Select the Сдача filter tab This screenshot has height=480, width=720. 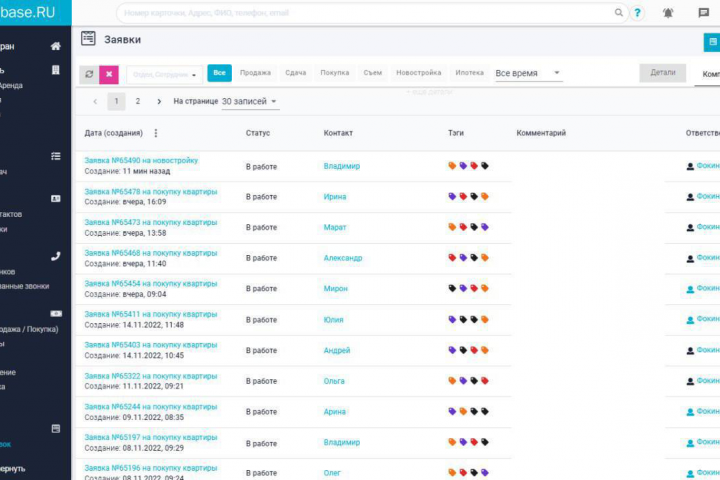click(296, 73)
